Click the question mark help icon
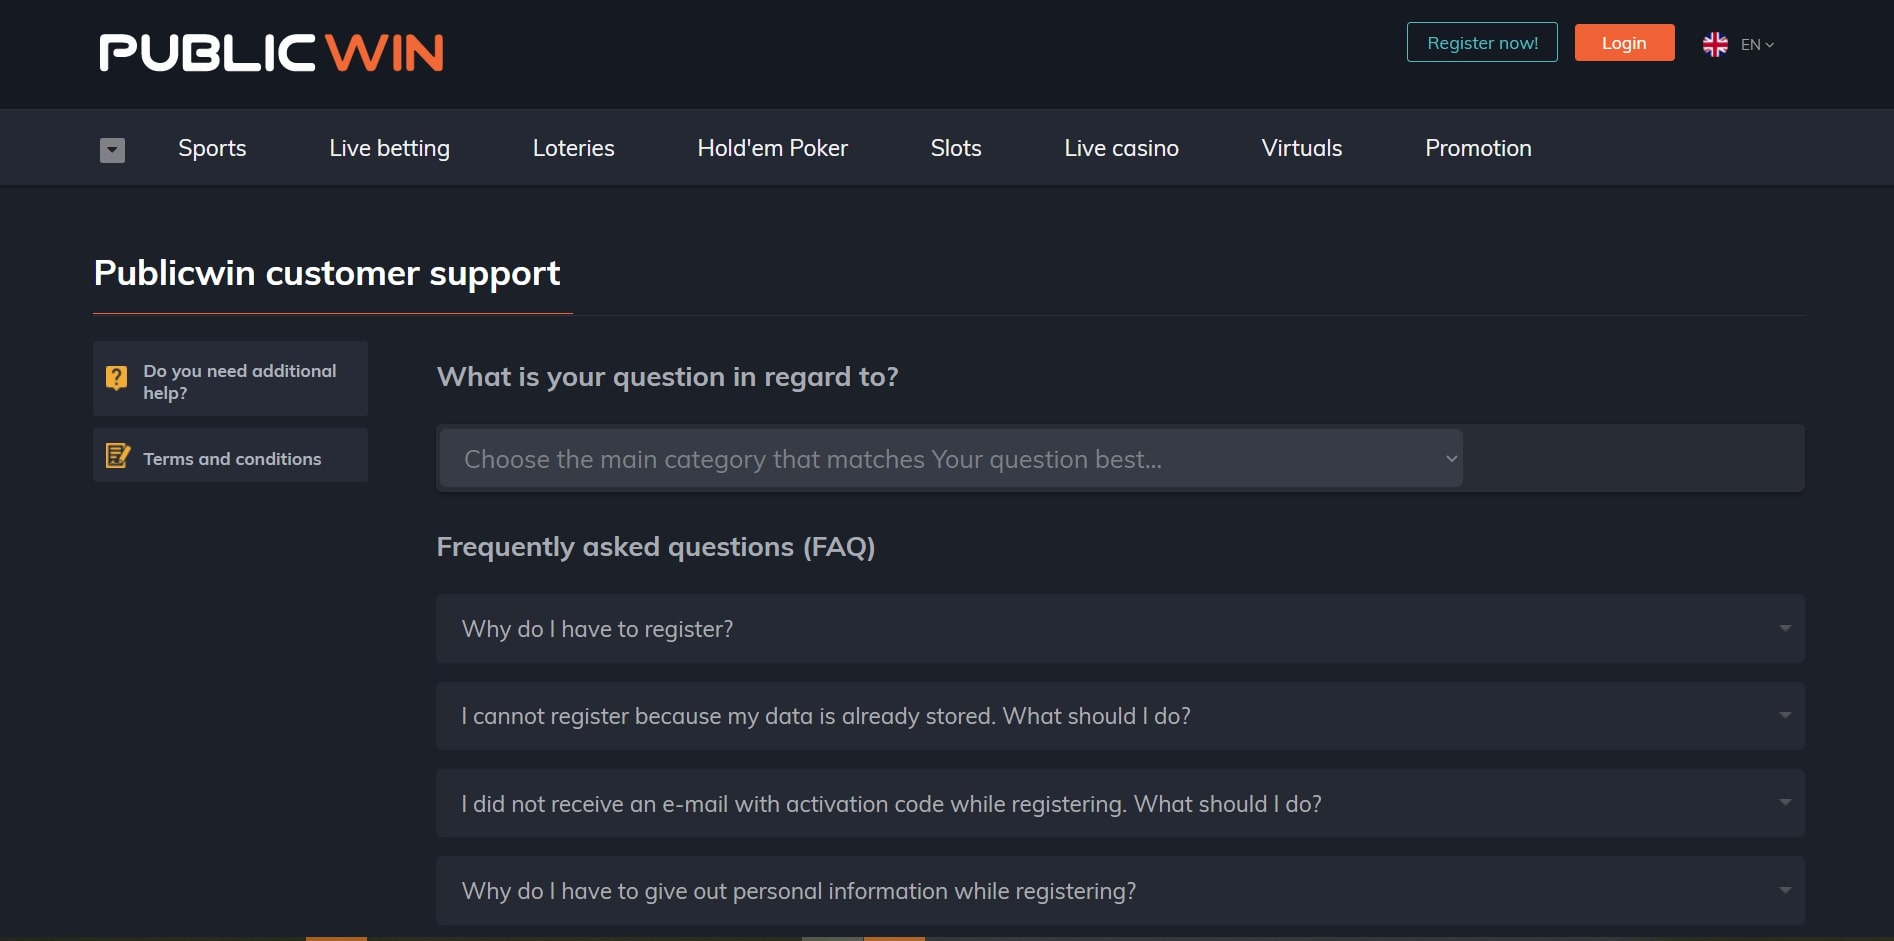1894x941 pixels. (117, 378)
